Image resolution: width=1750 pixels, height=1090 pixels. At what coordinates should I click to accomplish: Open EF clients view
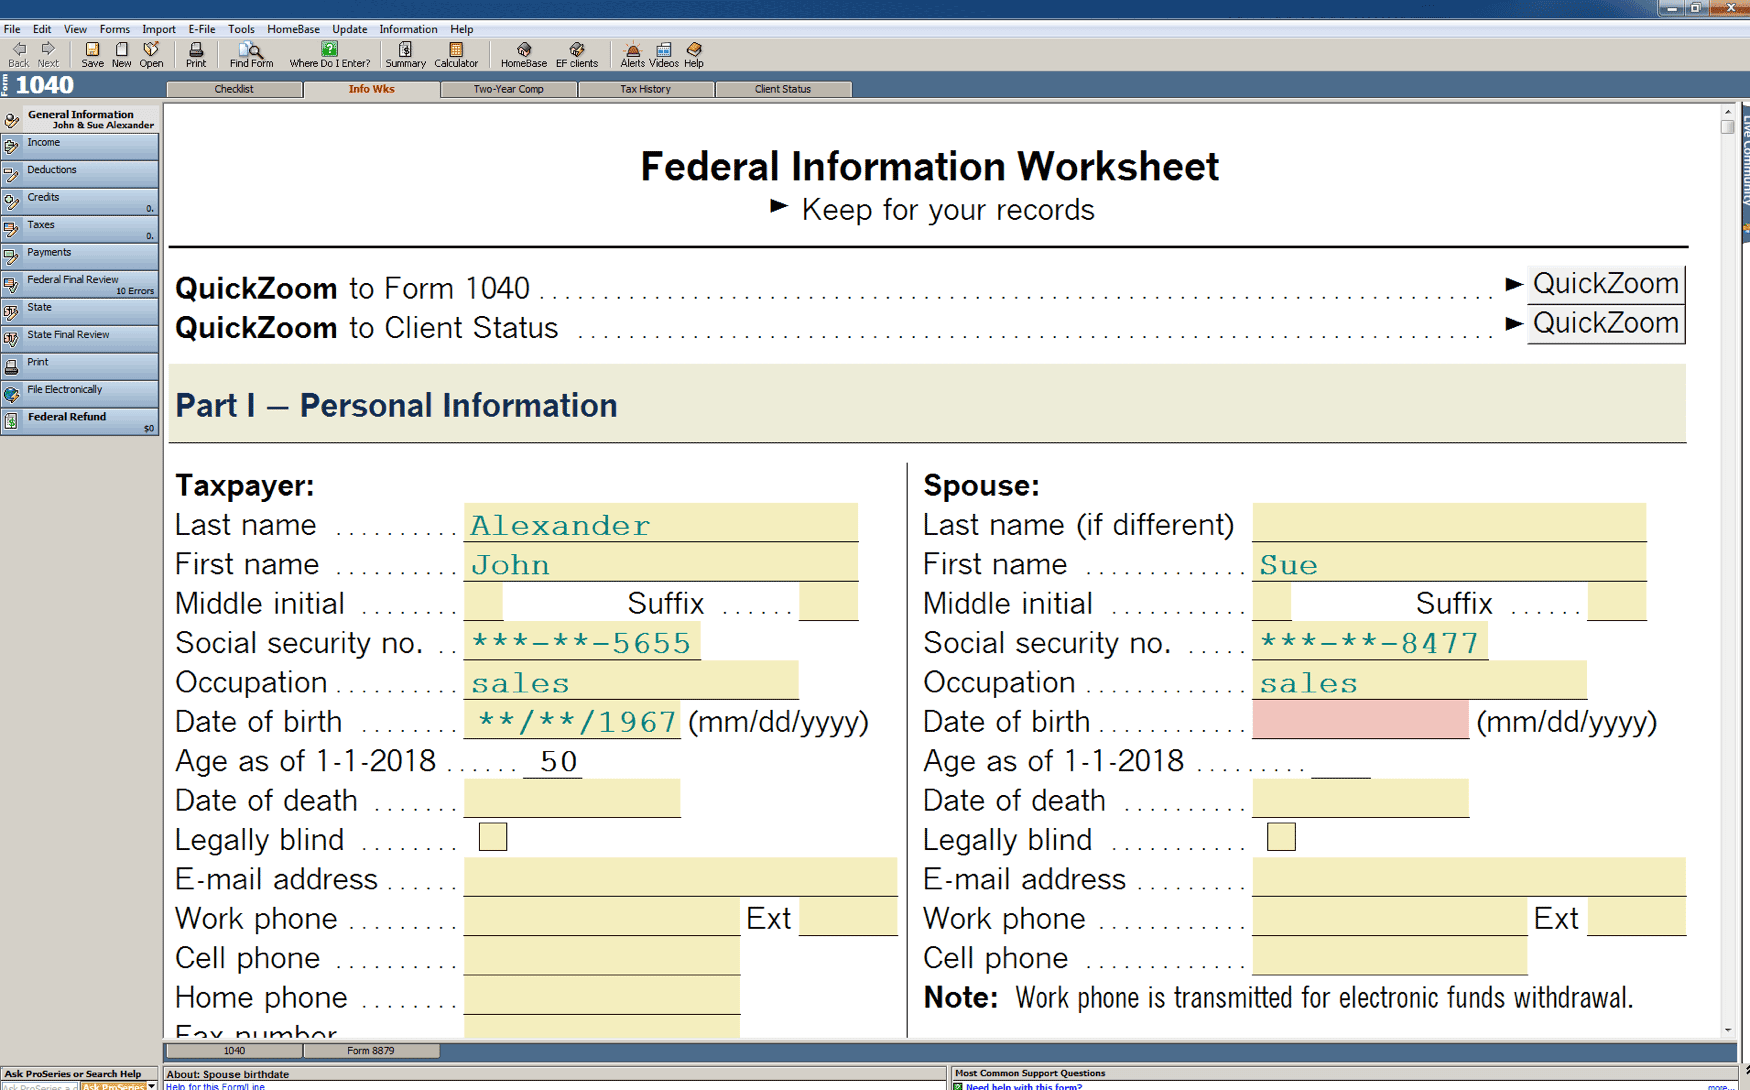577,54
